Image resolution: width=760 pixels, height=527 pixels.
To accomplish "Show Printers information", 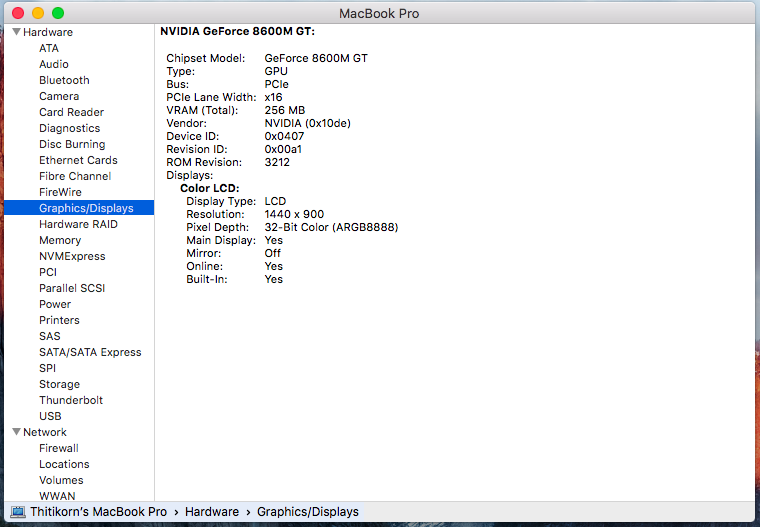I will click(59, 320).
